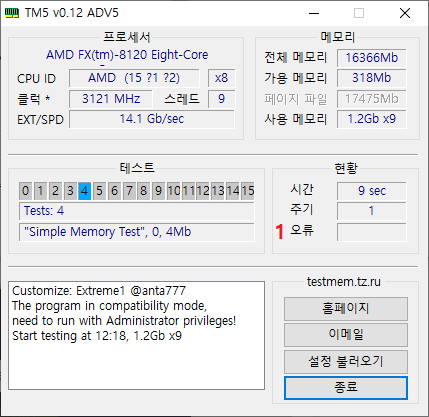Click the used memory value 1.2Gb x9
The image size is (429, 417).
coord(372,119)
